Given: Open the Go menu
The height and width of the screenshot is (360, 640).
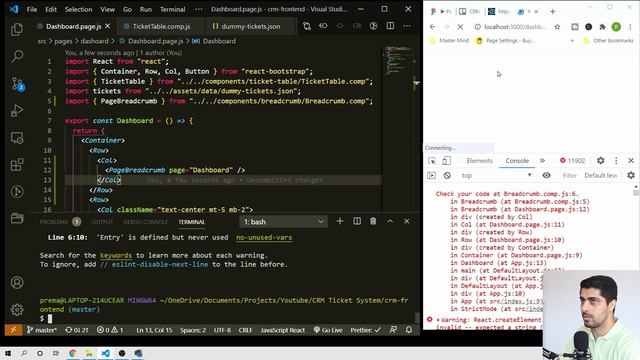Looking at the screenshot, I should 127,9.
